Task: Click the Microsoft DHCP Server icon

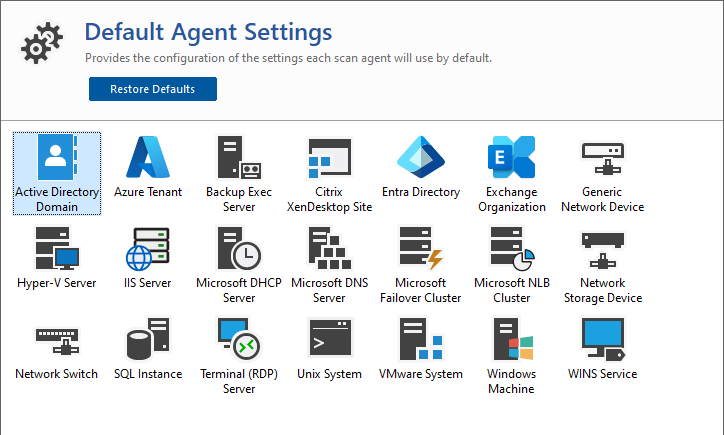Action: coord(239,248)
